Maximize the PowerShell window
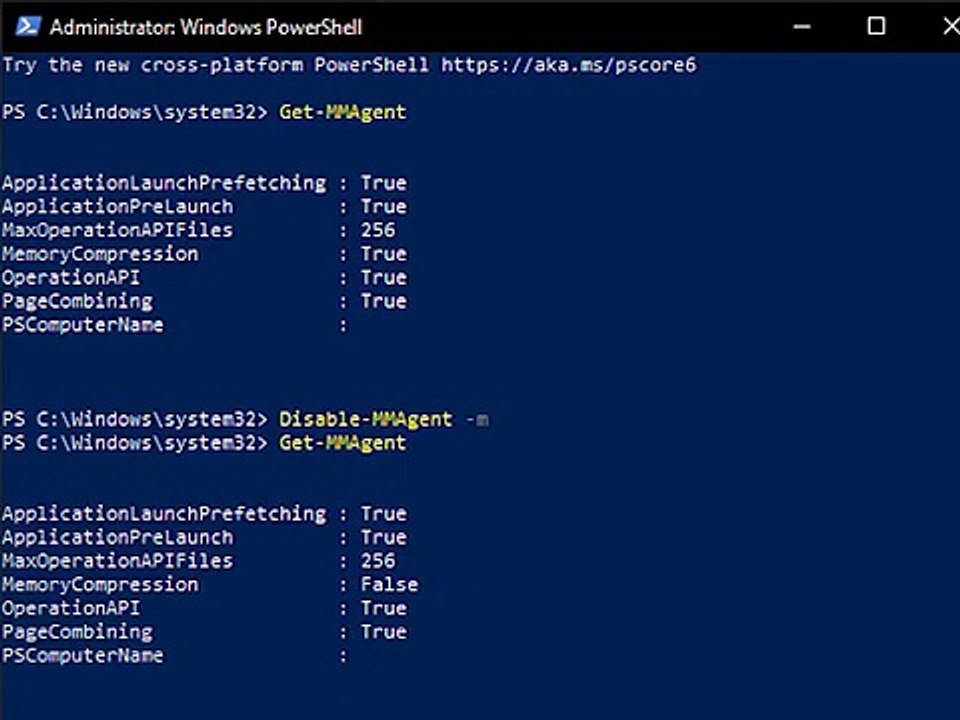This screenshot has width=960, height=720. 876,26
